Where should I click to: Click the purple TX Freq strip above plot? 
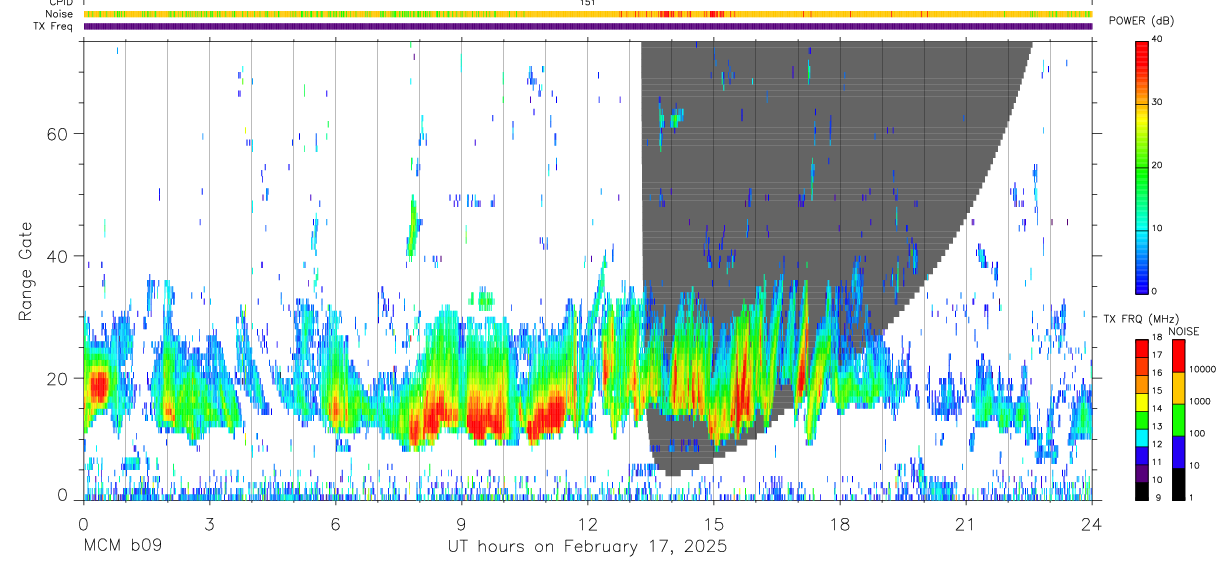click(588, 26)
